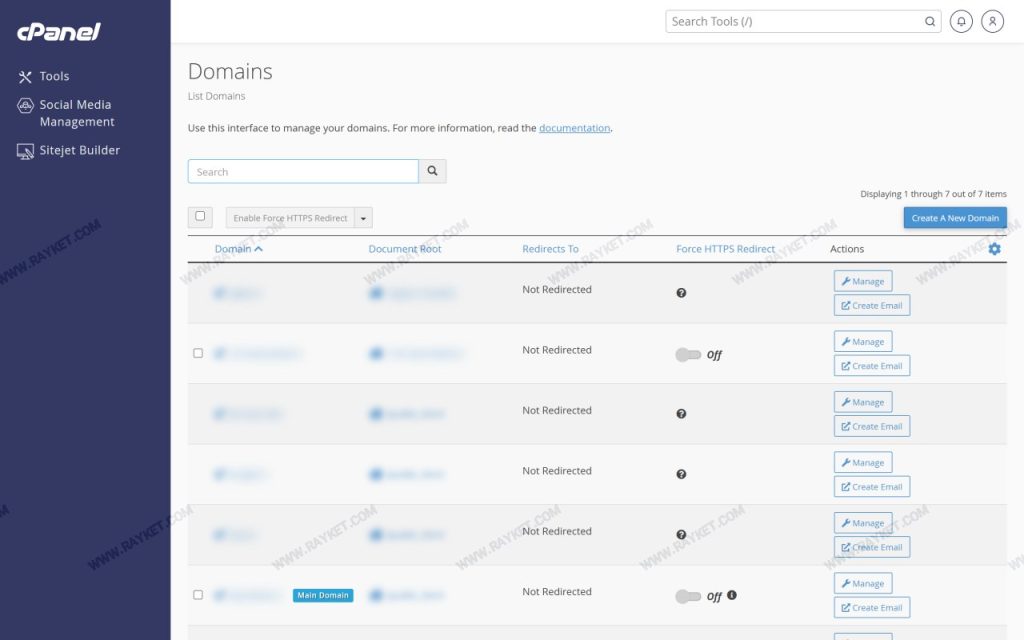Click the help icon in the third domain row
This screenshot has width=1024, height=640.
click(681, 413)
